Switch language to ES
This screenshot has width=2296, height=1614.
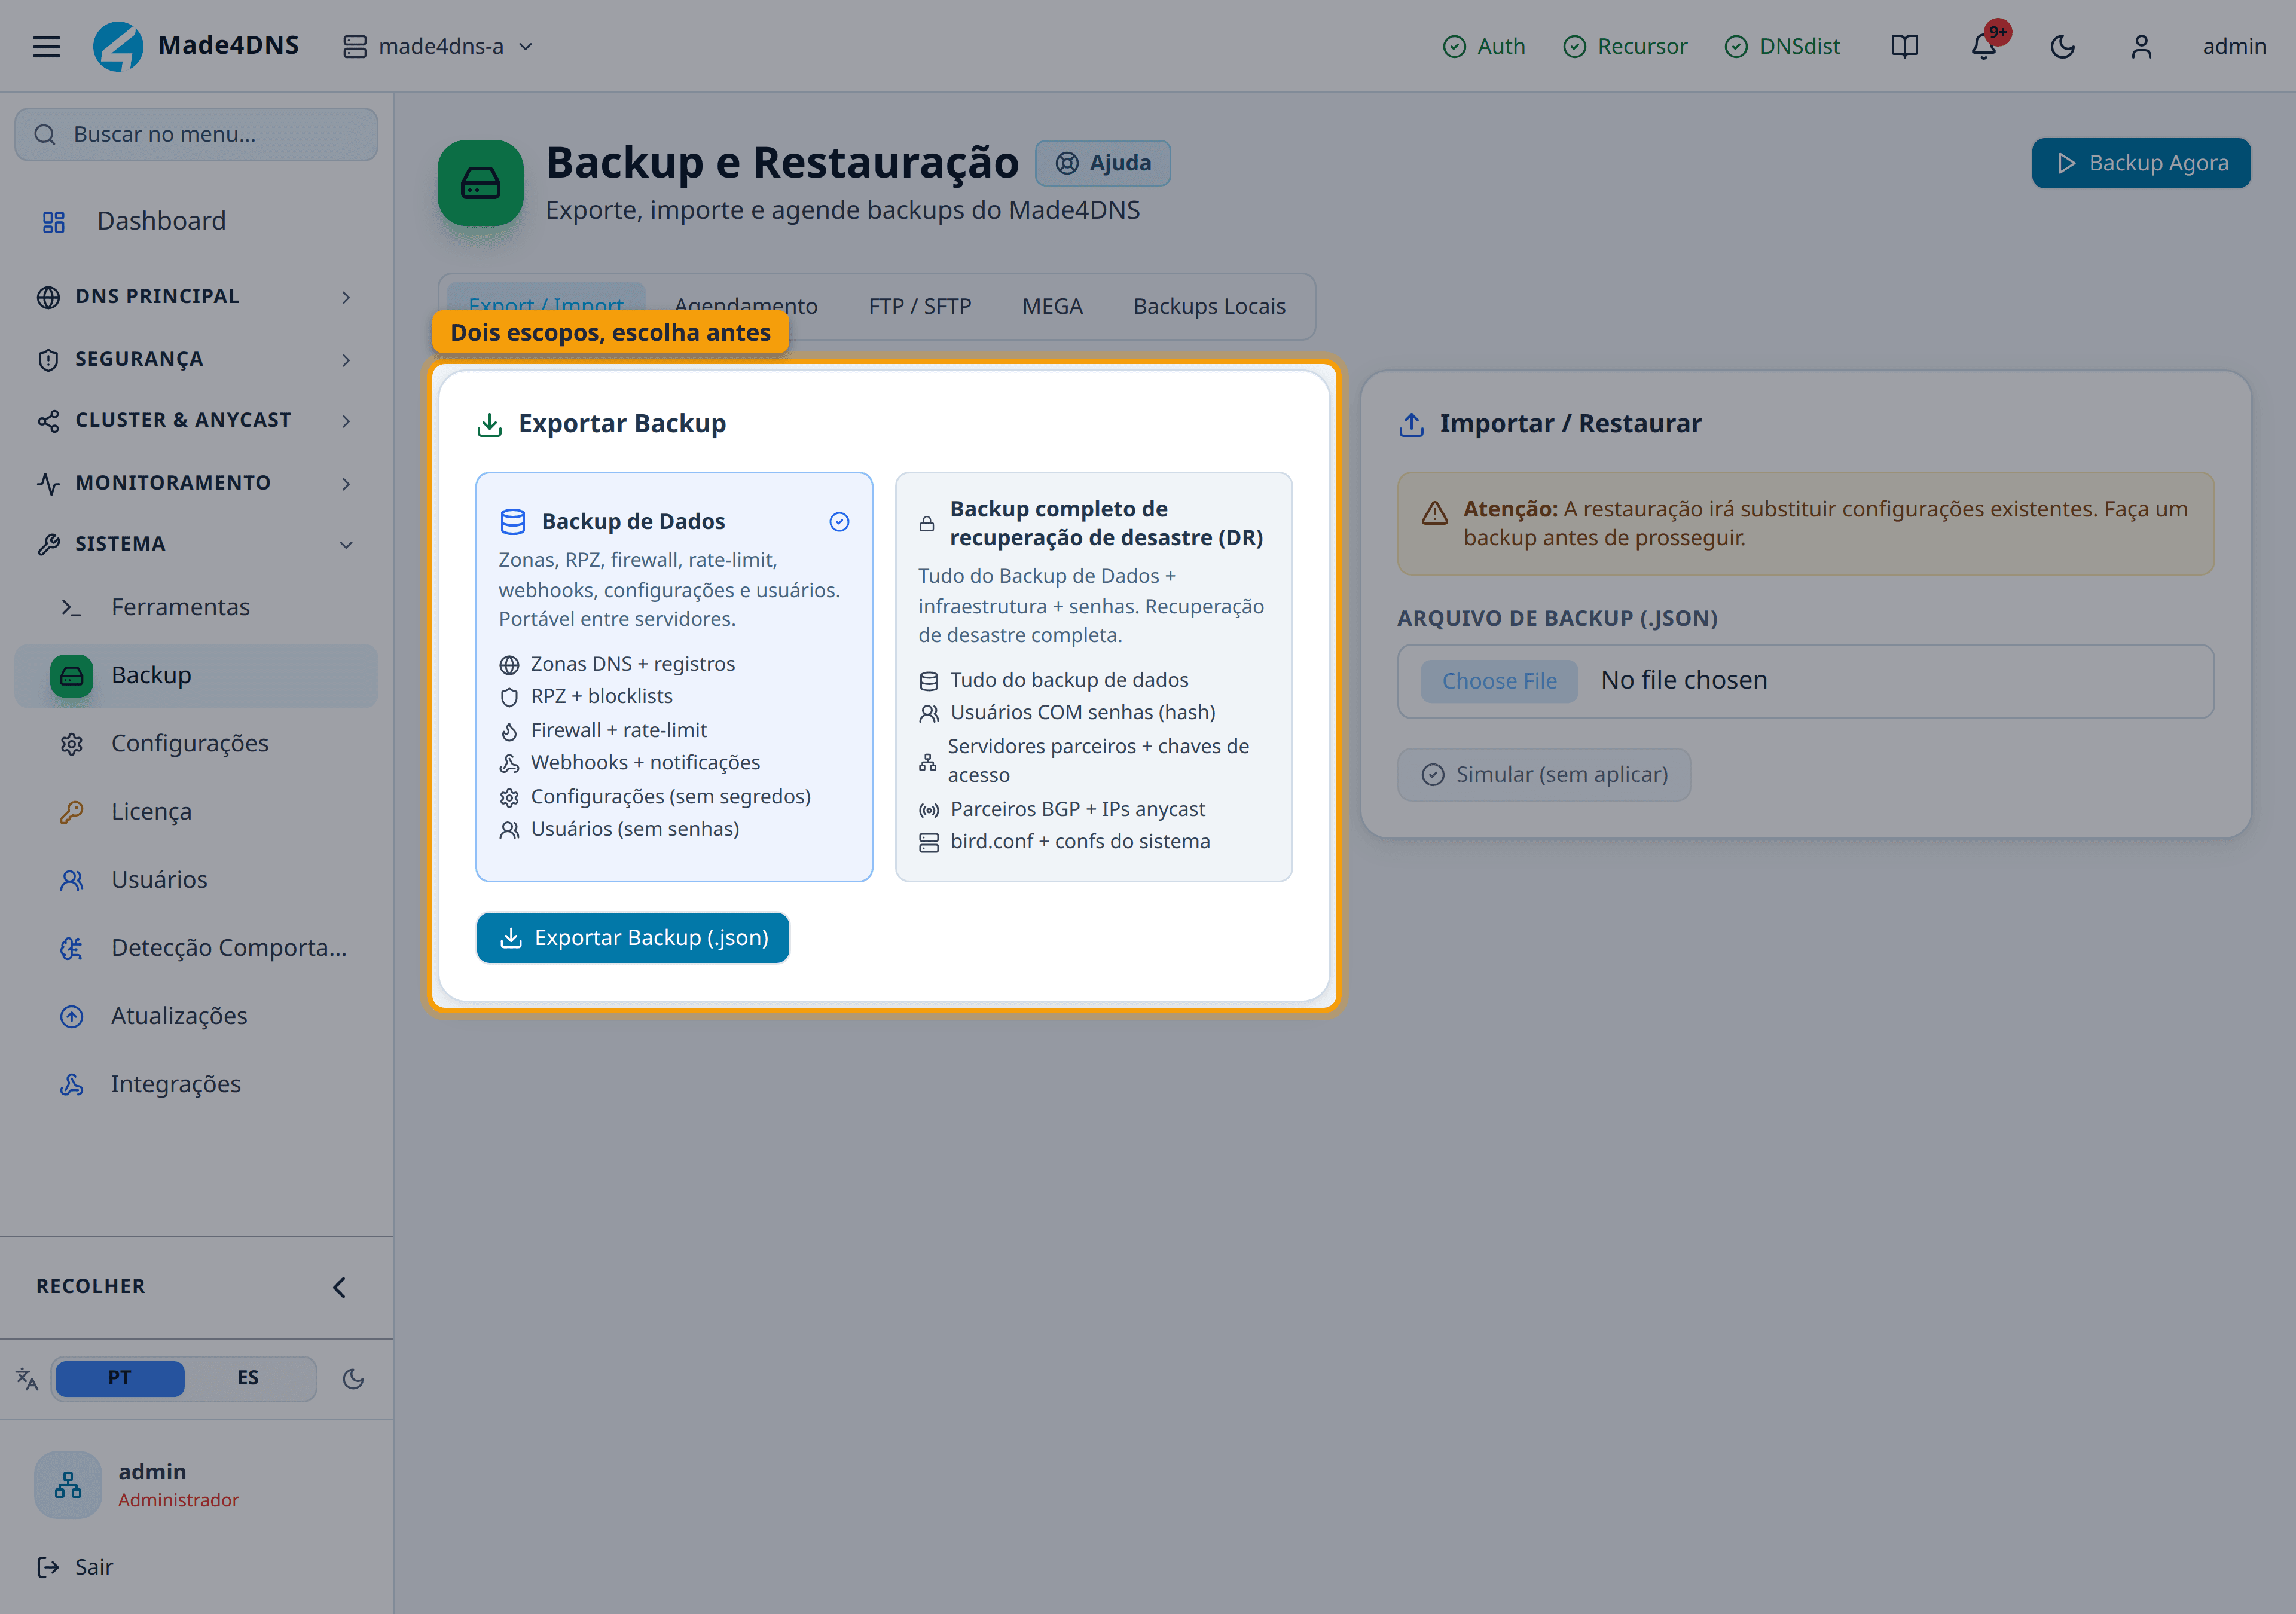click(x=248, y=1378)
